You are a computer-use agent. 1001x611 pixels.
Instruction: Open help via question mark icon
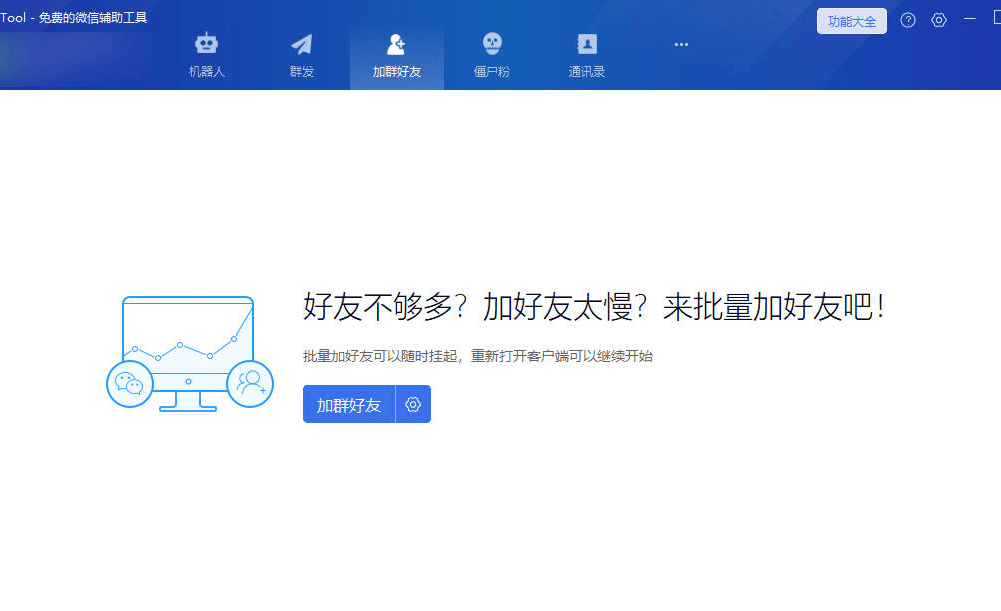(908, 20)
